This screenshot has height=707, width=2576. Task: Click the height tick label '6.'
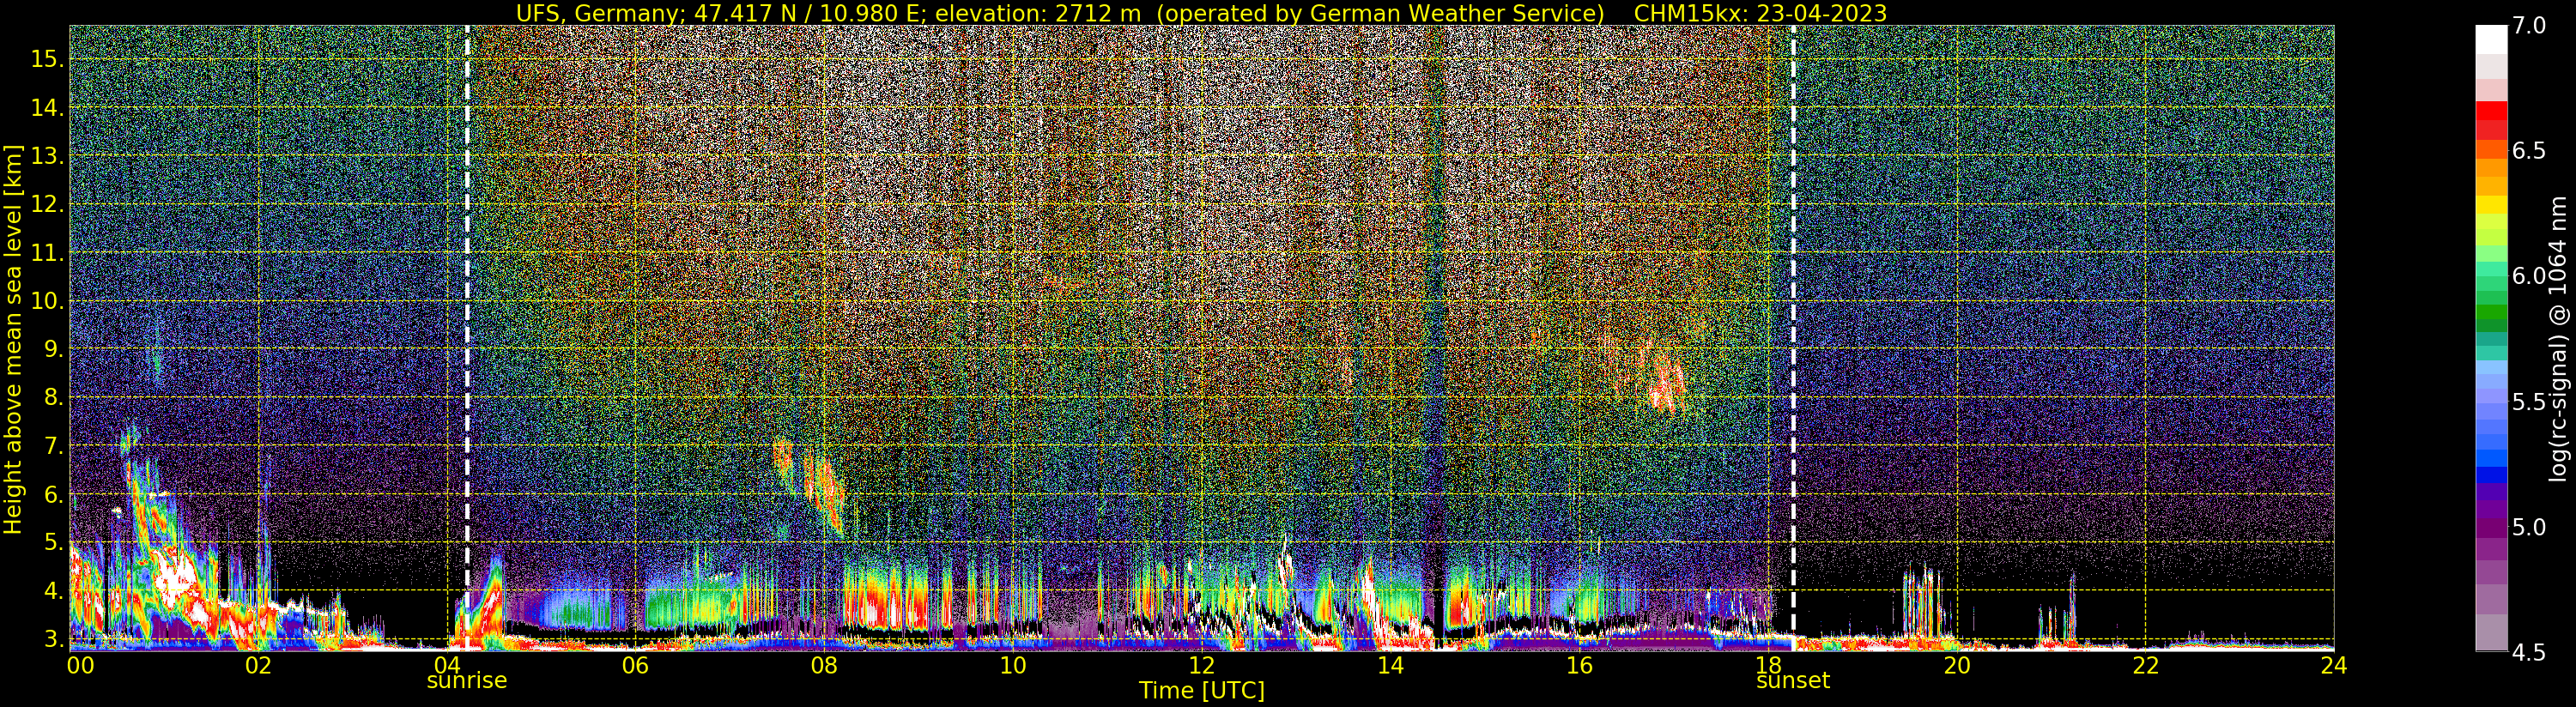[53, 495]
